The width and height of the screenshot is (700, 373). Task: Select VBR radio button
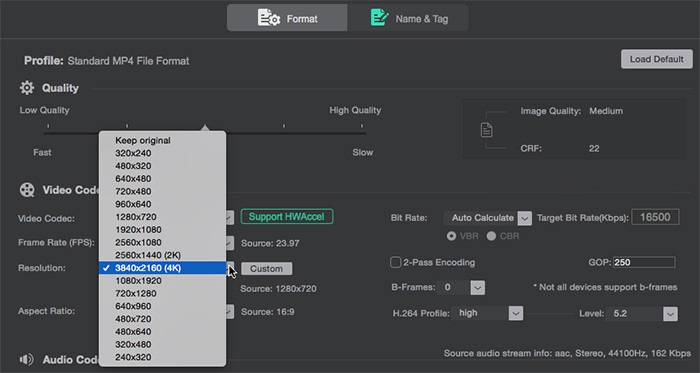click(451, 236)
